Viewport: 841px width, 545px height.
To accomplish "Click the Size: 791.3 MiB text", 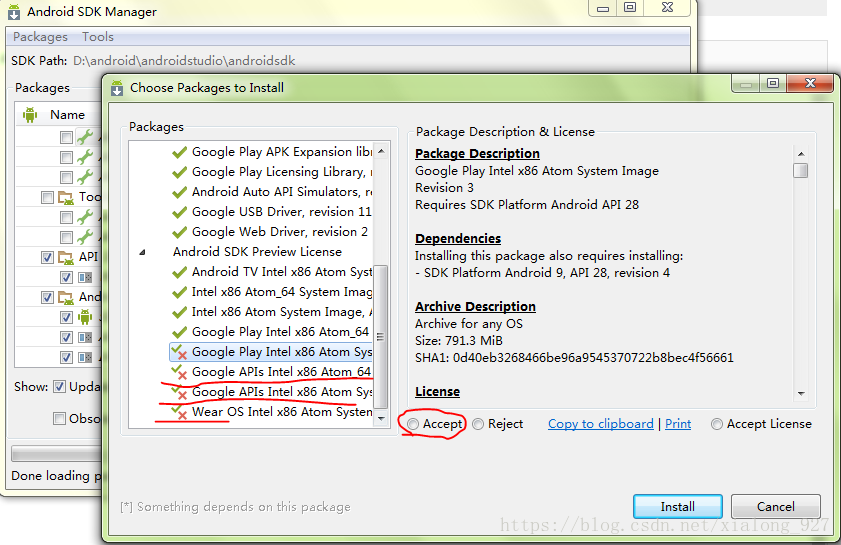I will click(x=459, y=341).
